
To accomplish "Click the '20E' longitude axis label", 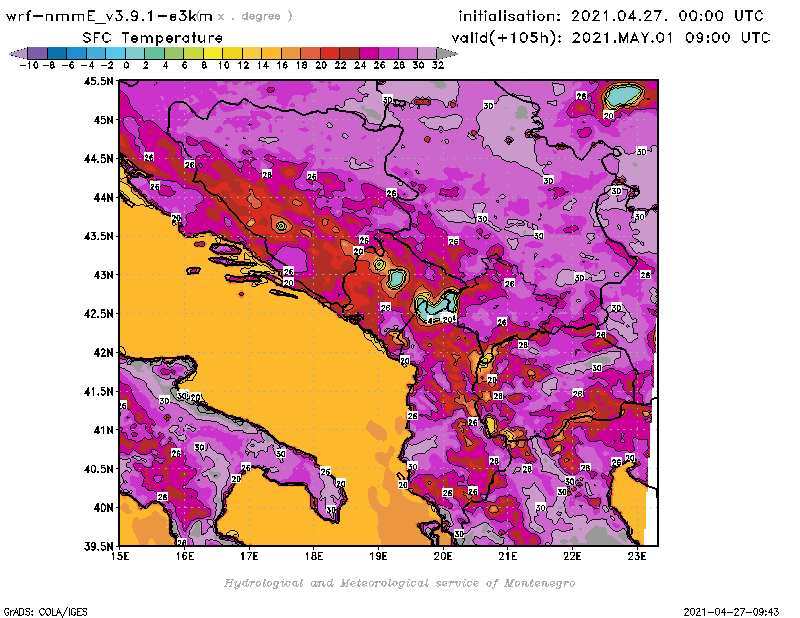I will pyautogui.click(x=443, y=556).
